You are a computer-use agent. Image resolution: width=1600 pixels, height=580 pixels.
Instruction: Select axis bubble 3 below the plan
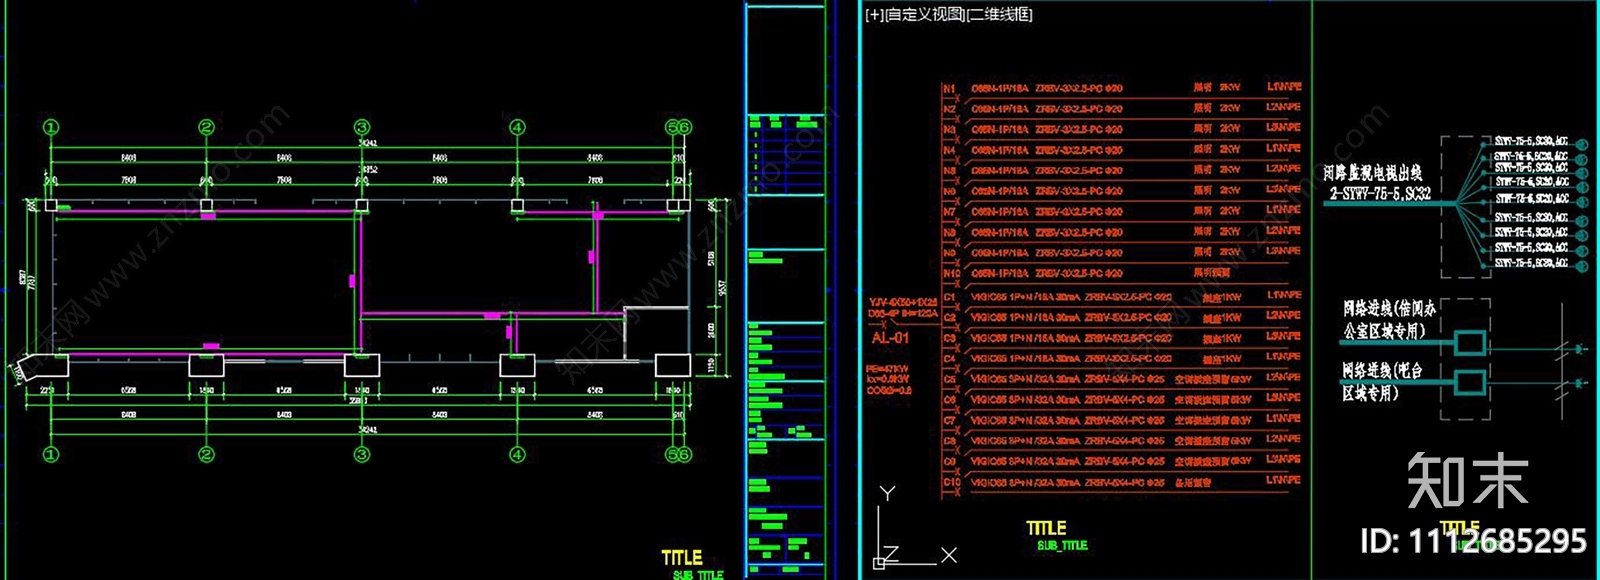tap(362, 455)
